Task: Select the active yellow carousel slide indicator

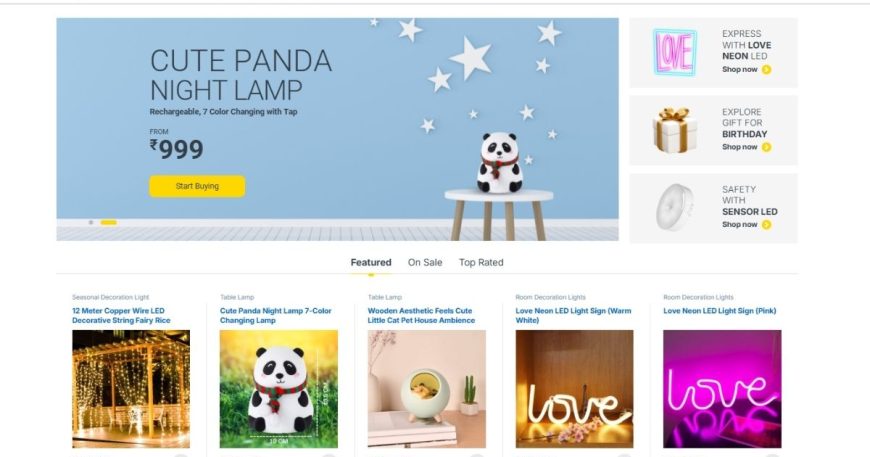Action: (109, 222)
